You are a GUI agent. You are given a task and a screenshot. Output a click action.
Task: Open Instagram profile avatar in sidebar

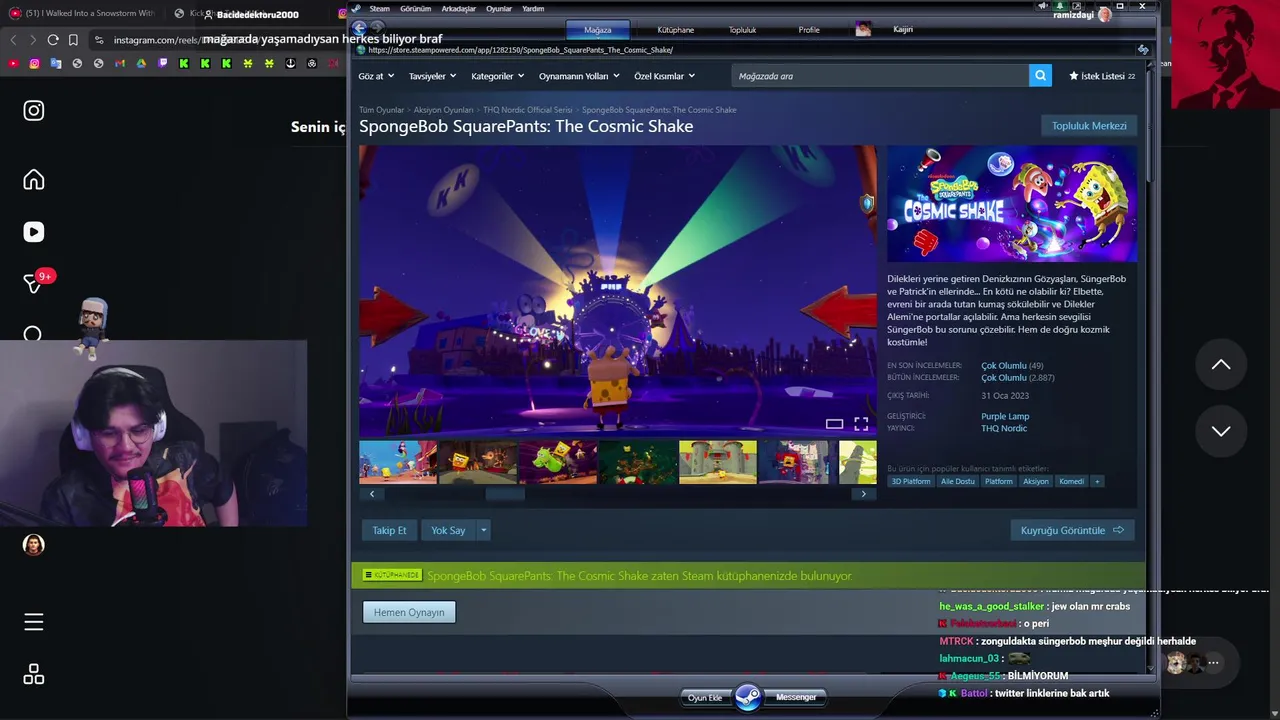pos(34,545)
